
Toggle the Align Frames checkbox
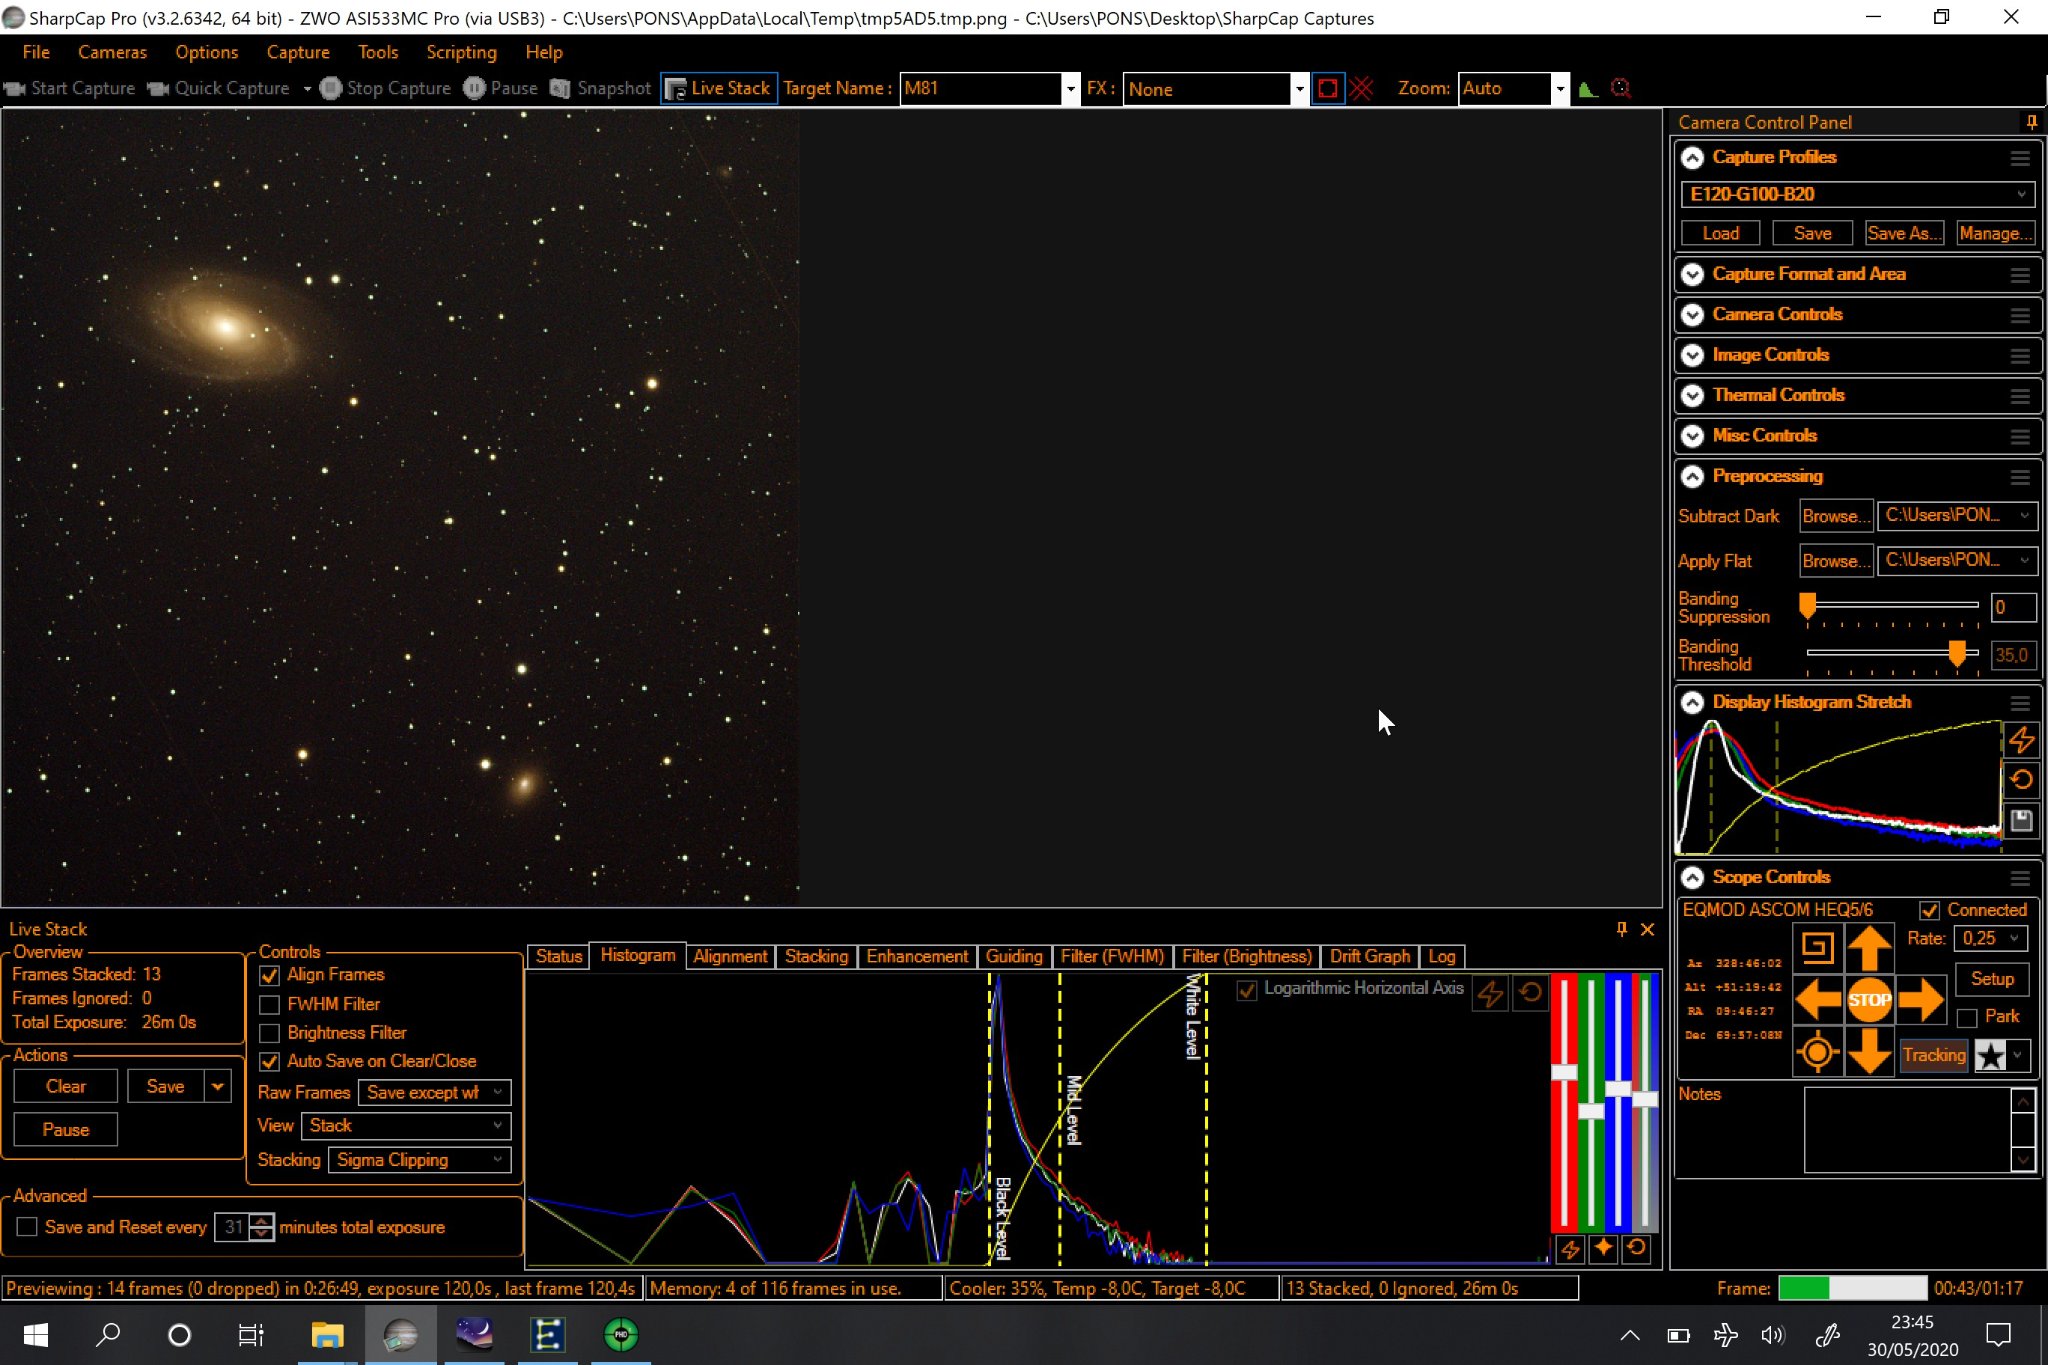(269, 975)
